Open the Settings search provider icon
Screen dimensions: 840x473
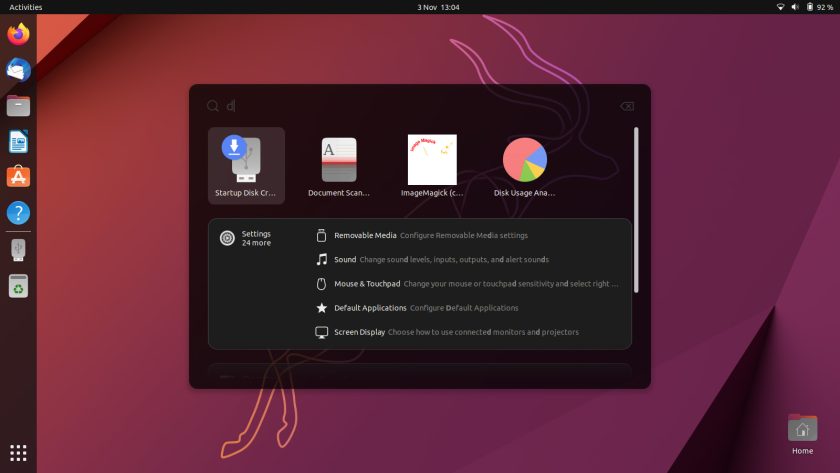tap(227, 238)
